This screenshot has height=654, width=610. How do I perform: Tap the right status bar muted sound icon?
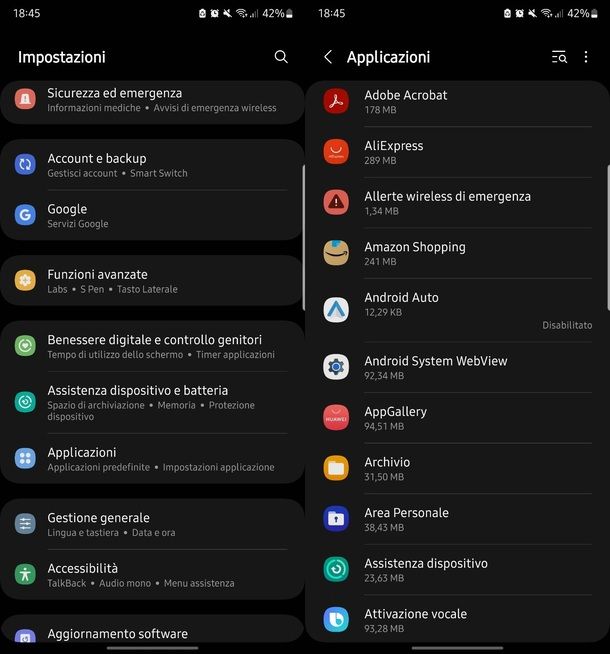coord(532,13)
